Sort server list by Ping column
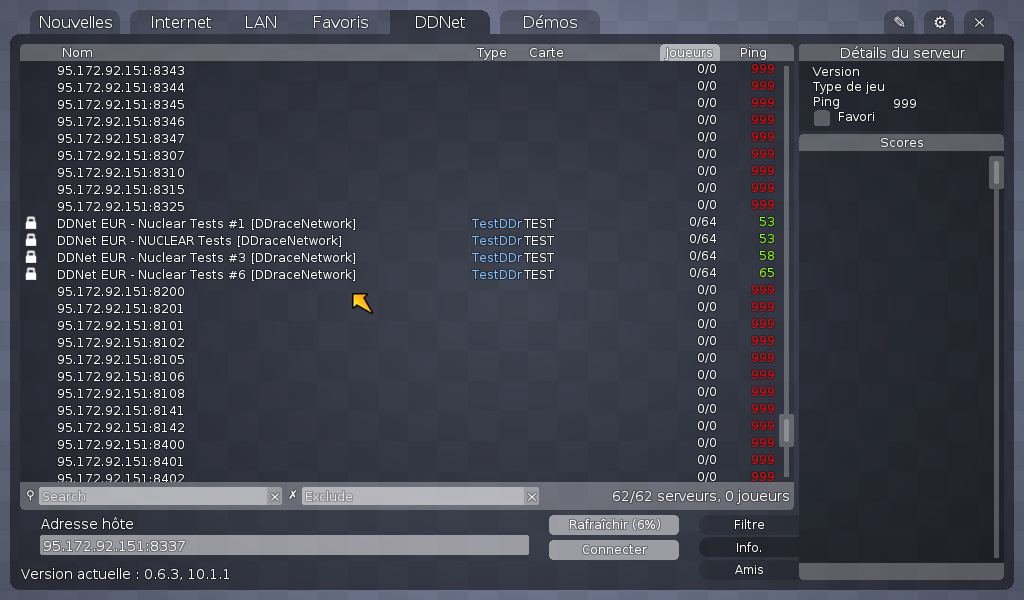This screenshot has height=600, width=1024. [x=753, y=53]
